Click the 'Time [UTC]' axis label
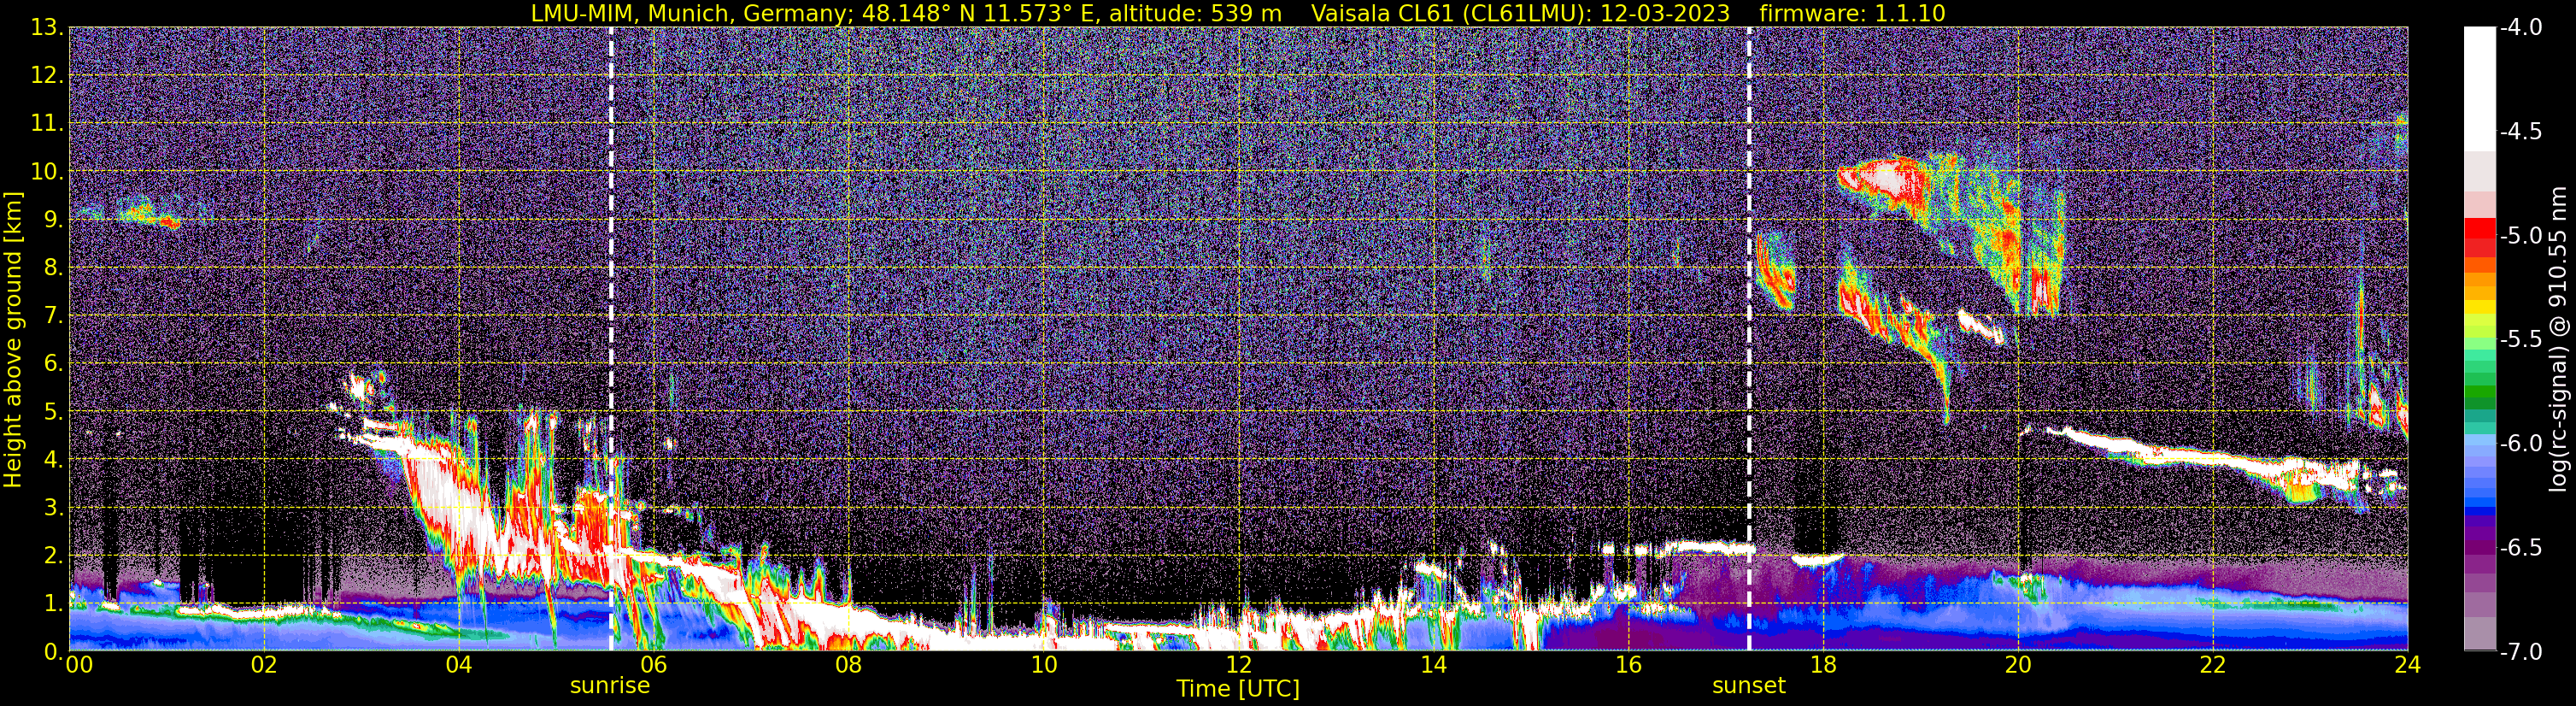 [1238, 689]
